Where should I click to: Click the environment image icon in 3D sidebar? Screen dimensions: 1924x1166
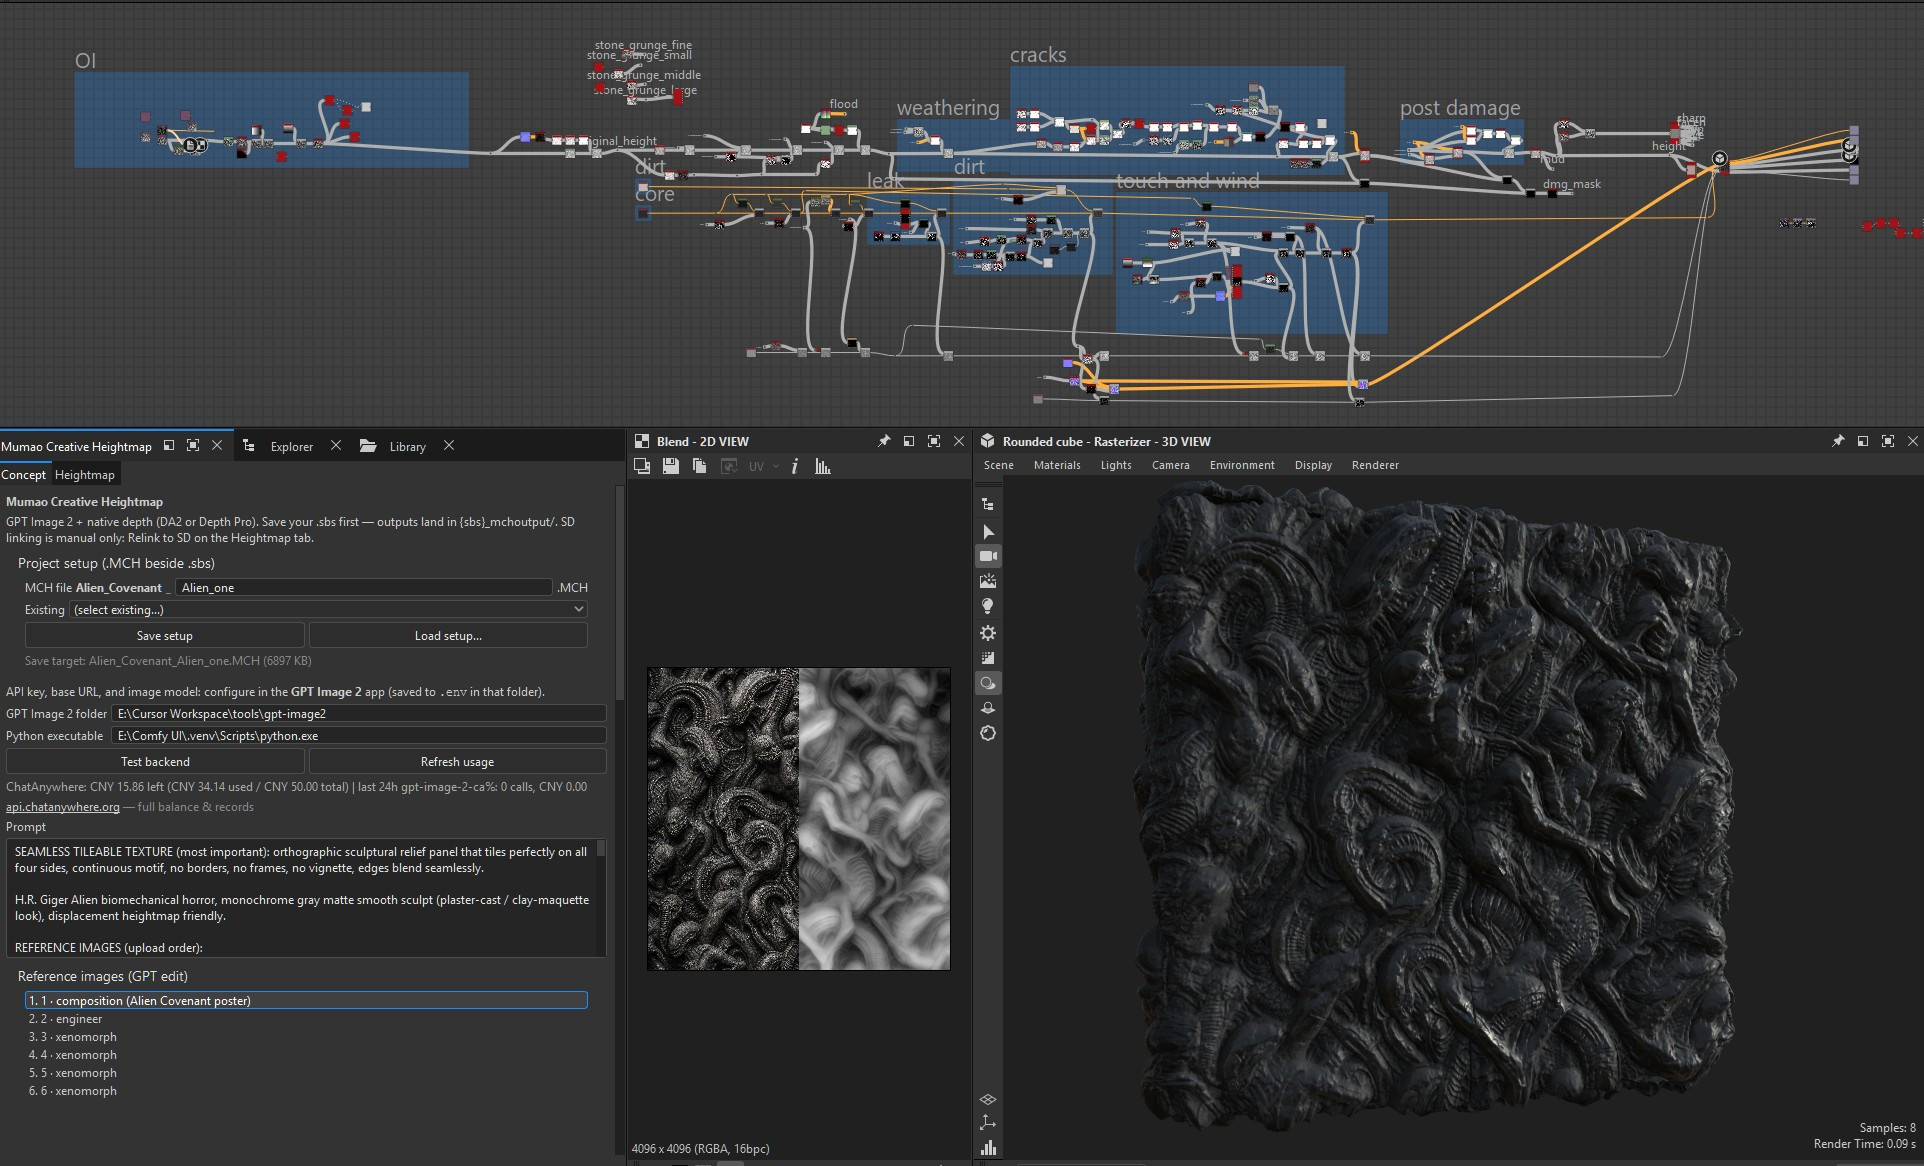tap(988, 581)
